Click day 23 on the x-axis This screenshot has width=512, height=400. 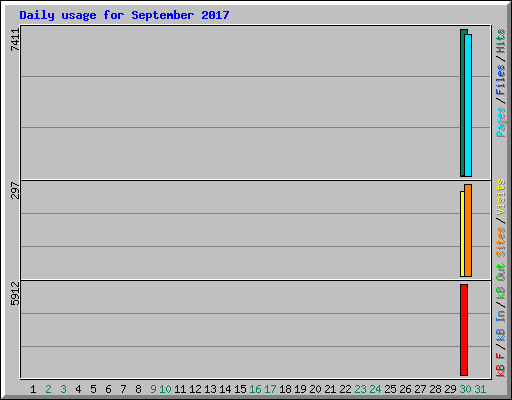(x=360, y=389)
